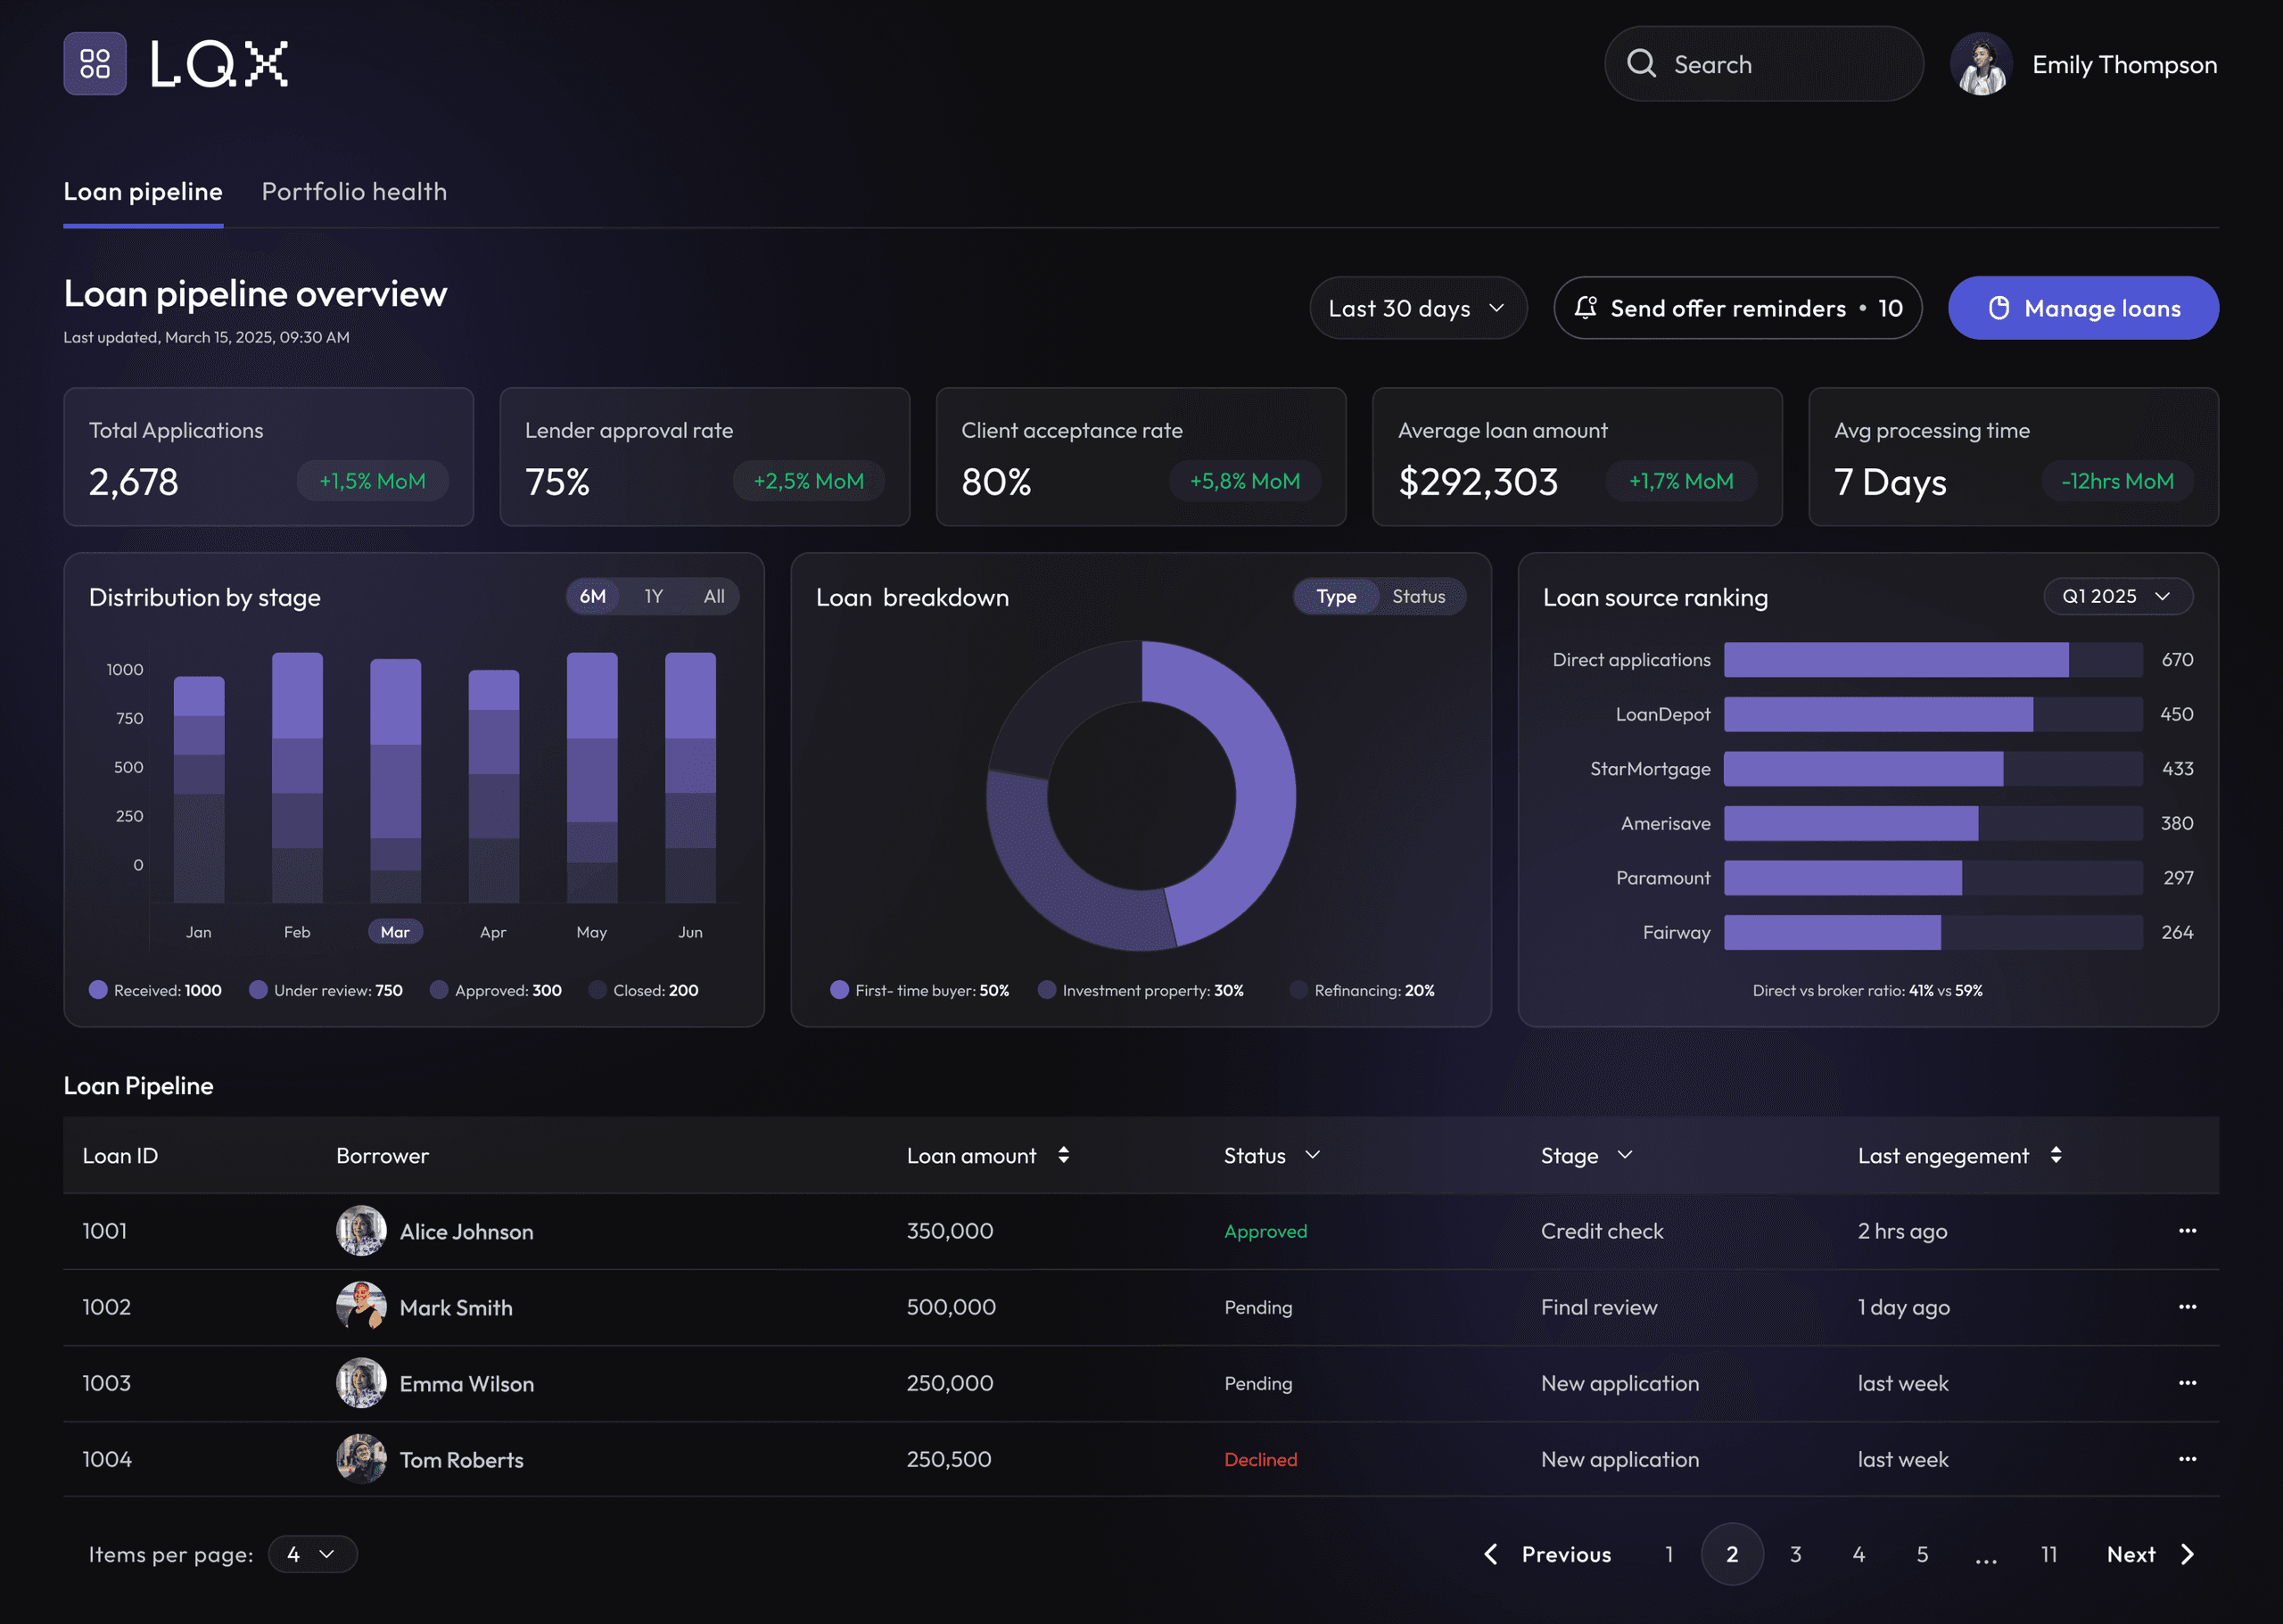Go to page 3
The image size is (2283, 1624).
1796,1554
